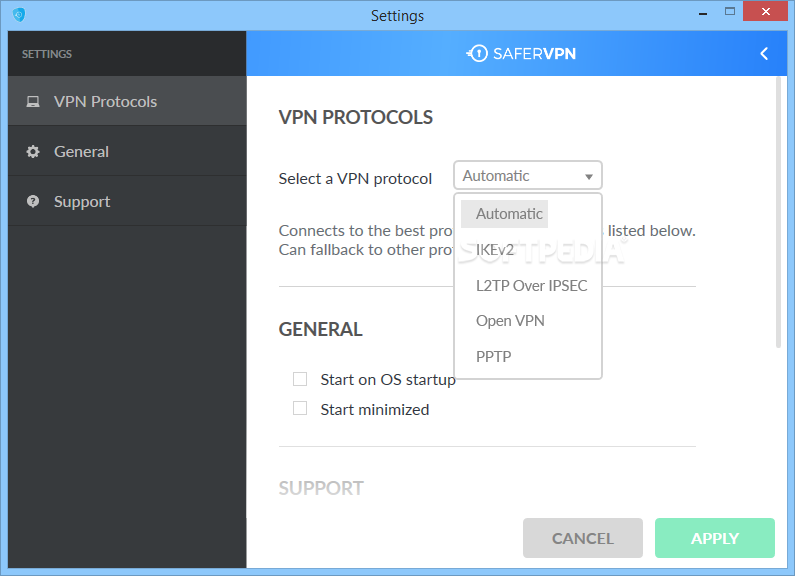Click the back chevron in SaferVPN header

click(x=764, y=54)
